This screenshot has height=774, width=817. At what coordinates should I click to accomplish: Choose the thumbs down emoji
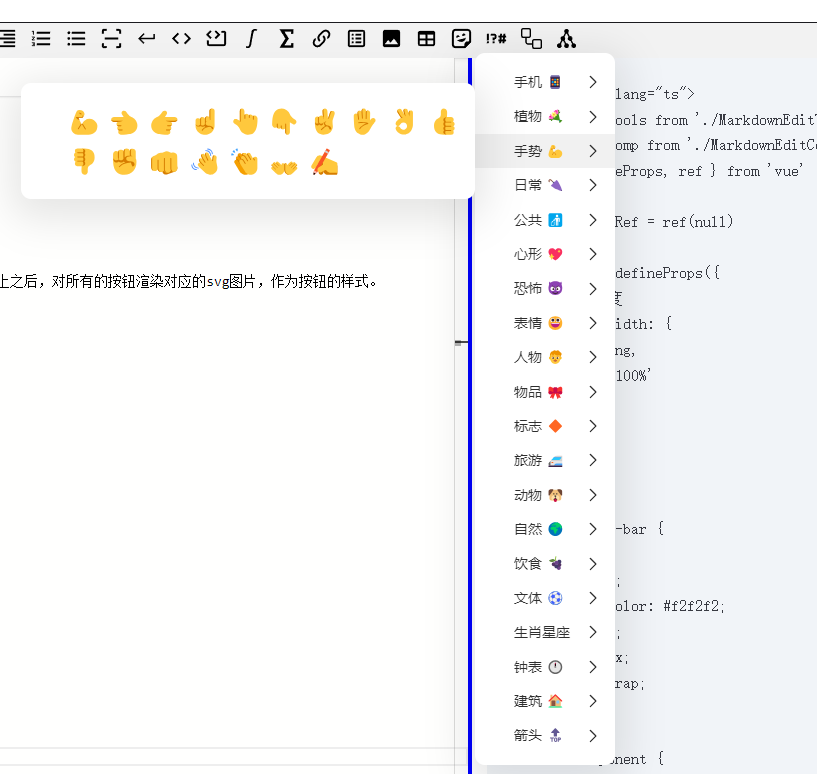(84, 161)
